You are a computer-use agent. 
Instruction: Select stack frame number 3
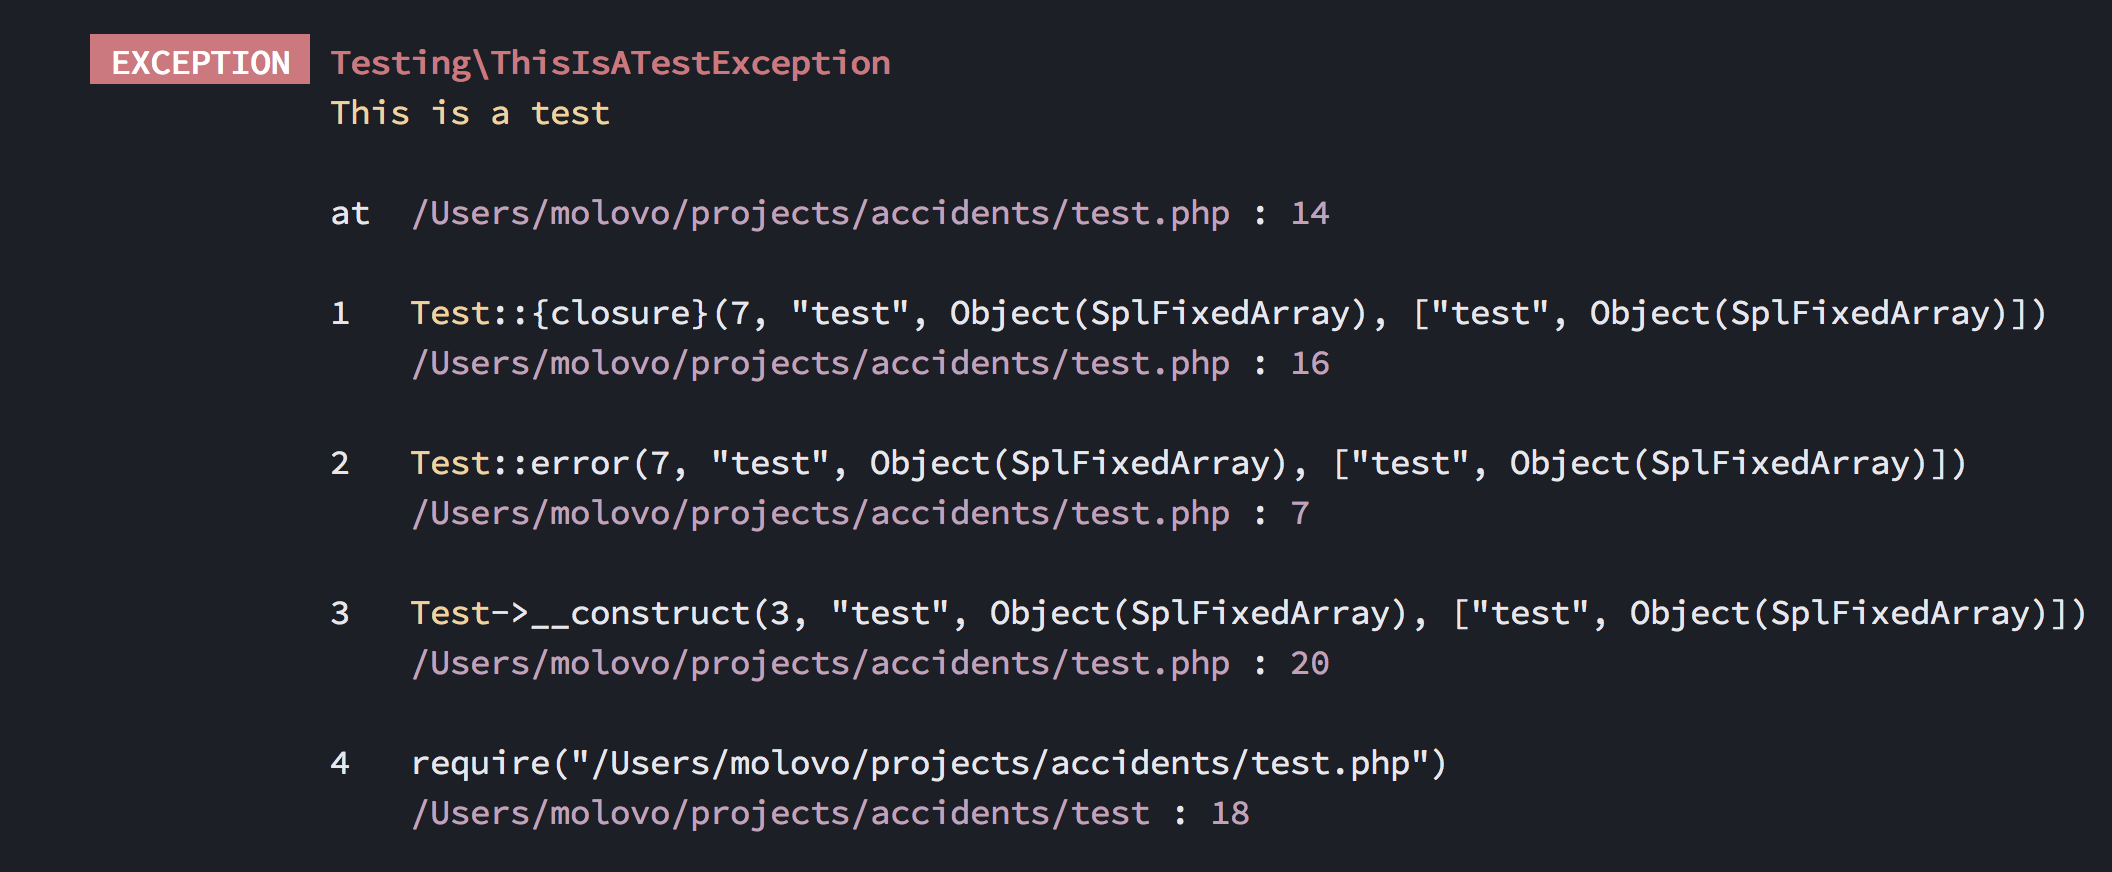pos(340,613)
